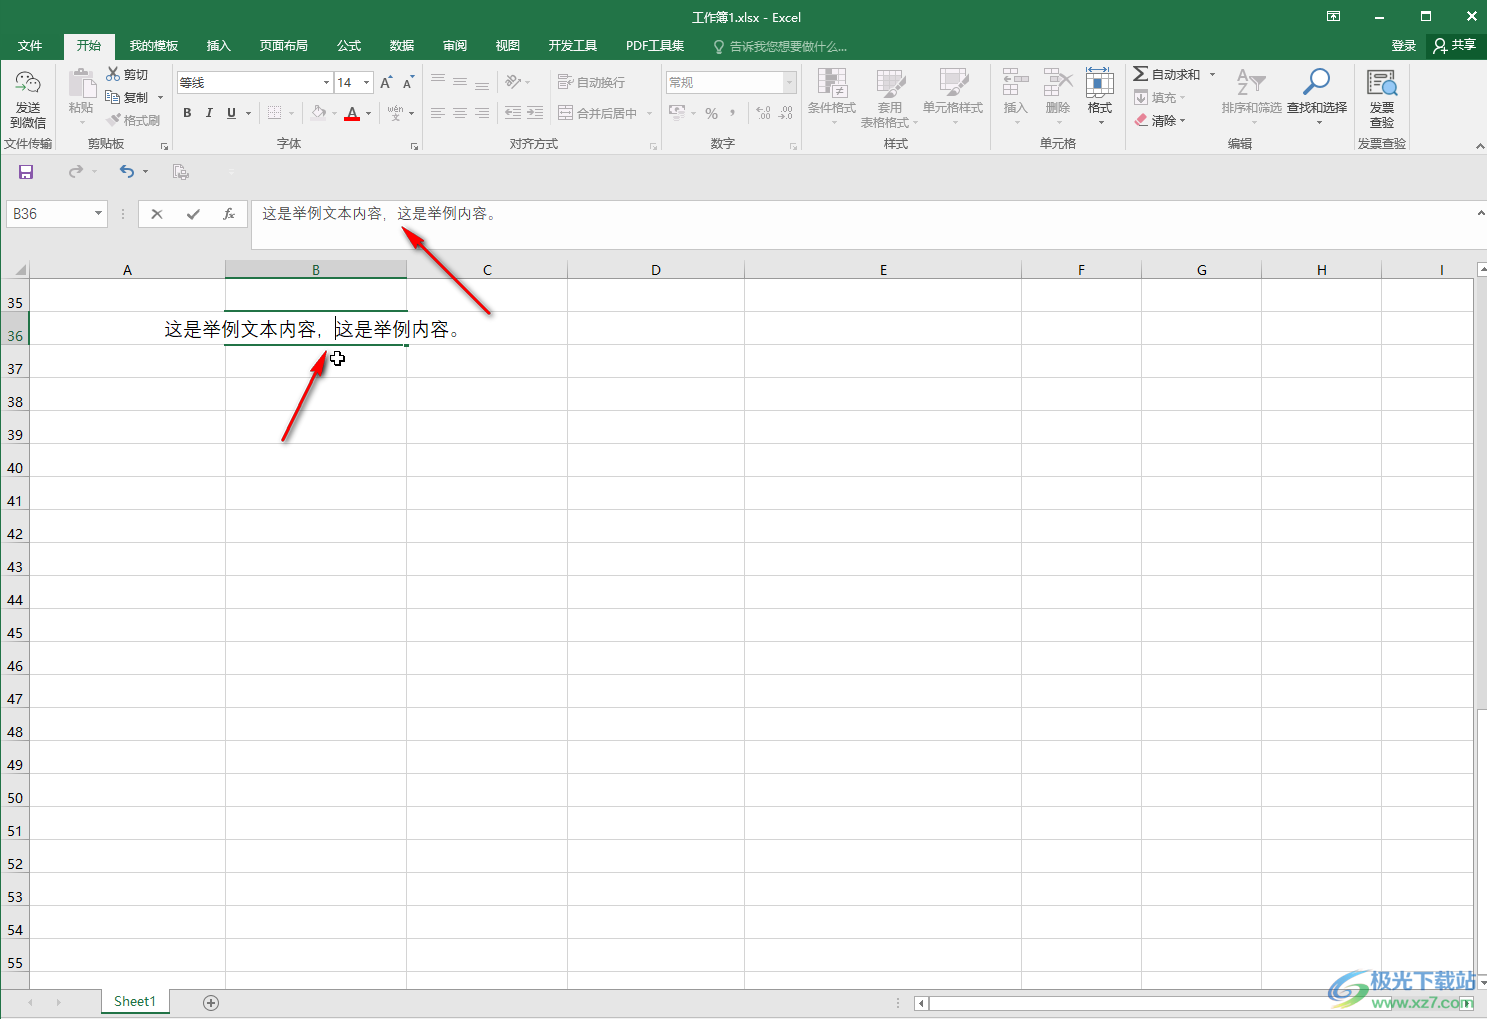Open the 文件 (File) menu tab
This screenshot has height=1019, width=1487.
pos(30,46)
